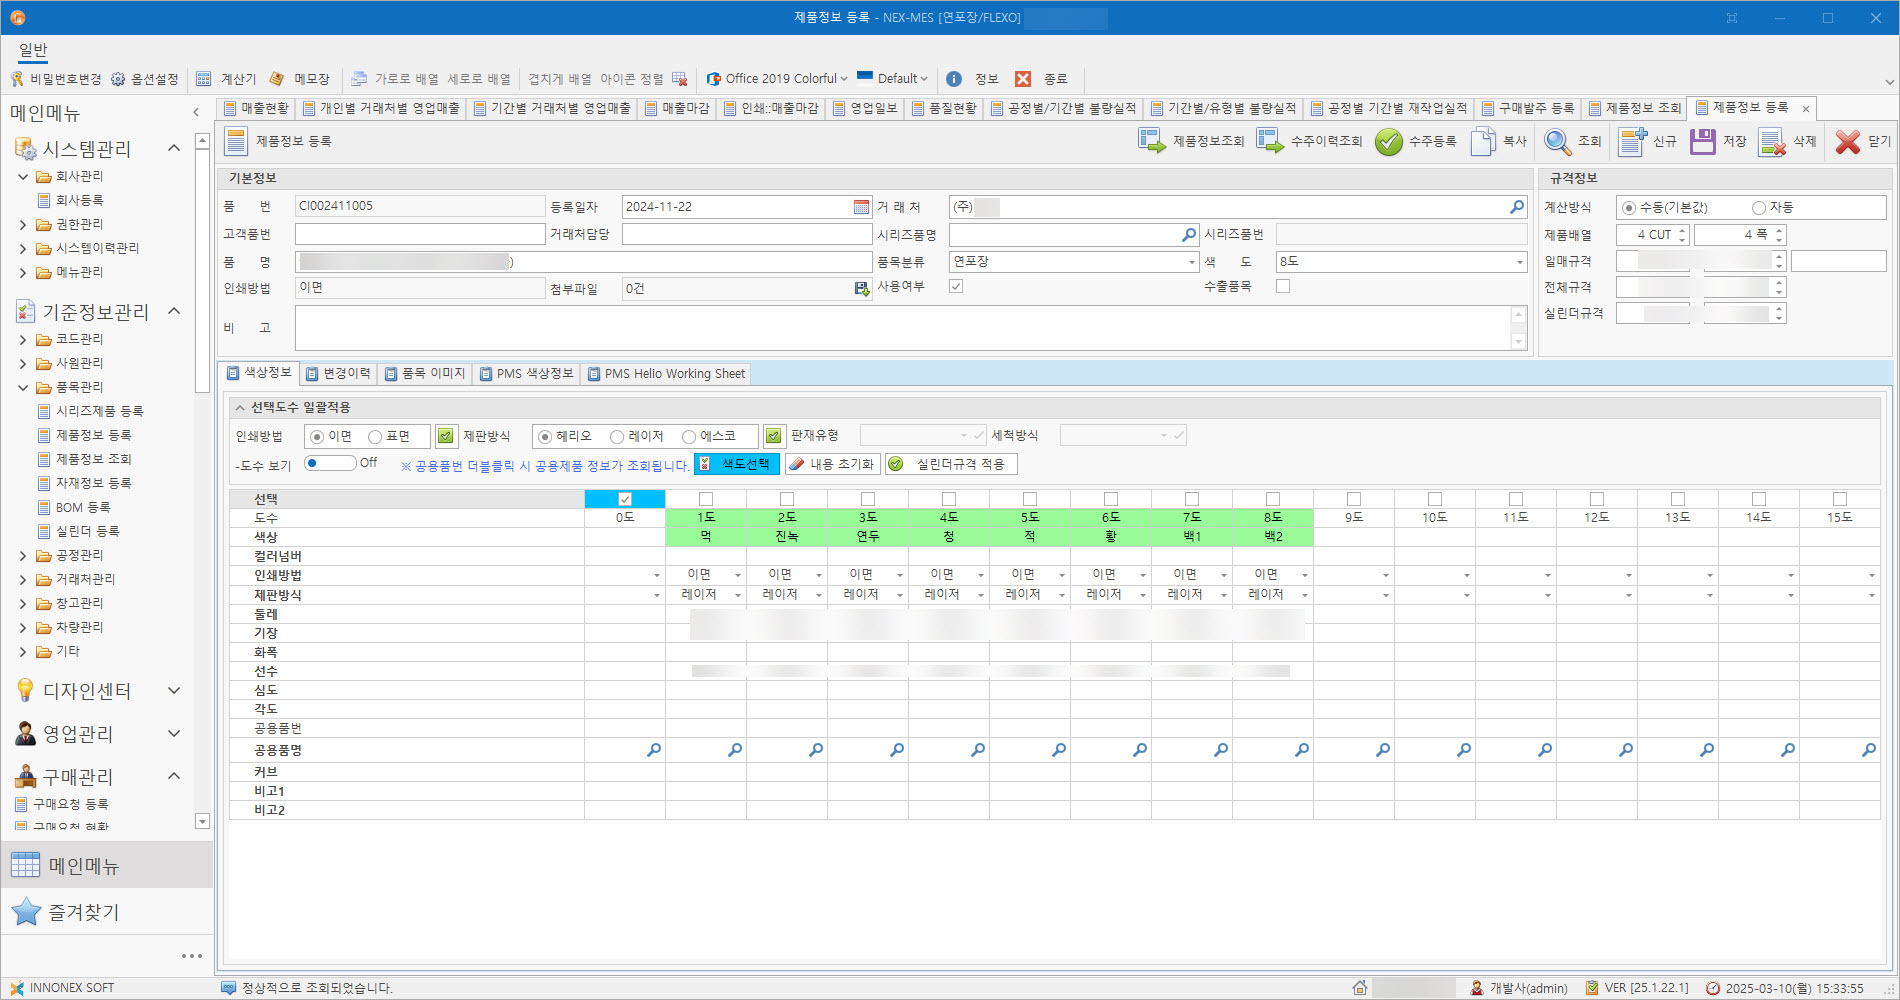Expand the 디자인센터 menu section
This screenshot has height=1000, width=1900.
tap(174, 691)
